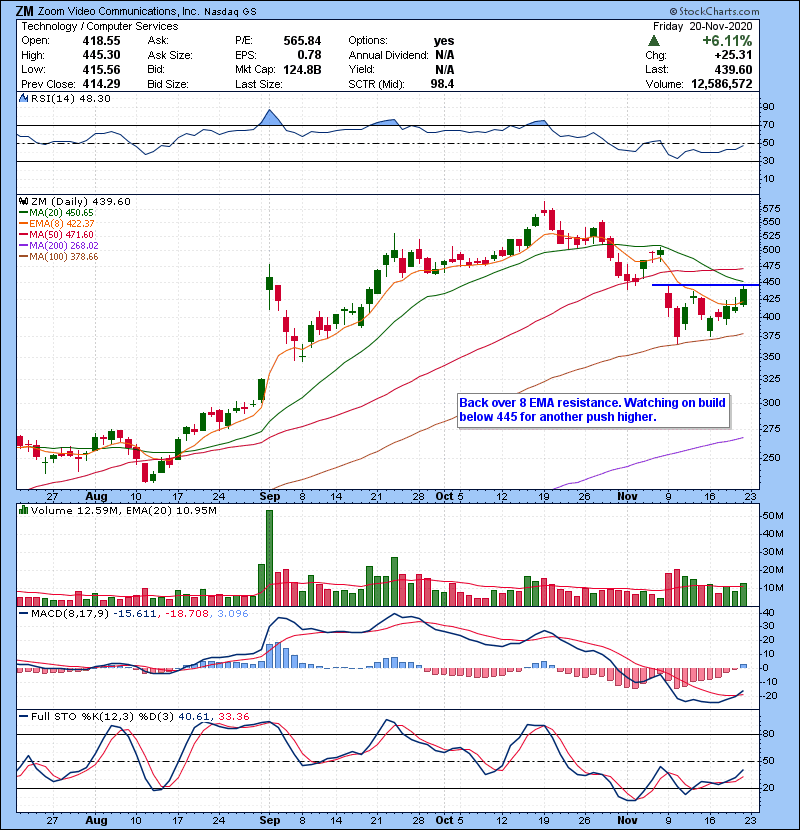This screenshot has height=830, width=800.
Task: Click the Volume 12.59M, EMA(20) 10.95M label
Action: pyautogui.click(x=124, y=510)
